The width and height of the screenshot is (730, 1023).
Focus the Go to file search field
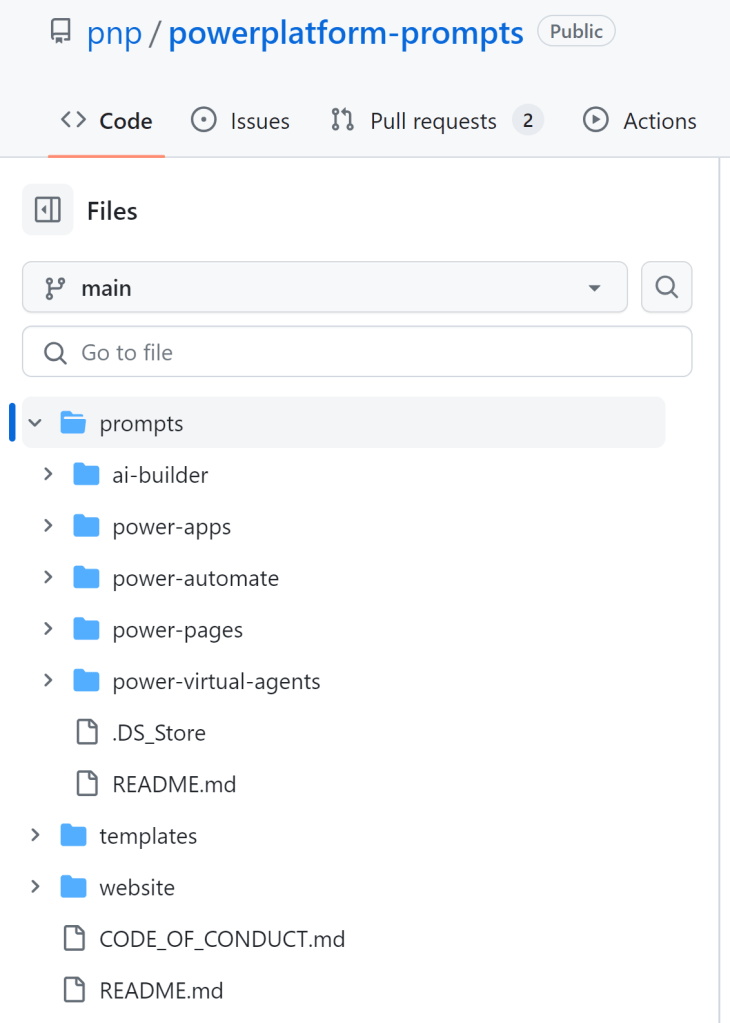(x=357, y=352)
